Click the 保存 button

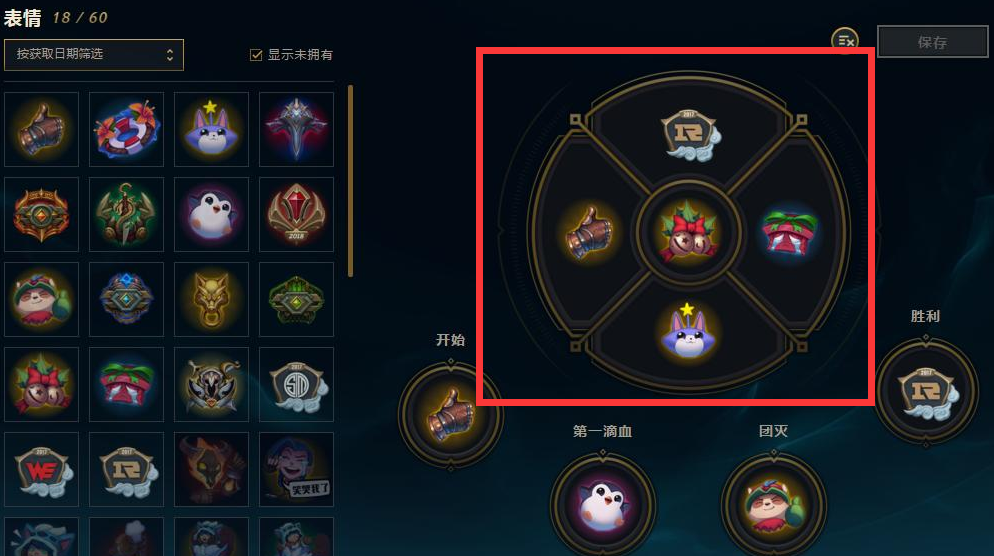[932, 42]
